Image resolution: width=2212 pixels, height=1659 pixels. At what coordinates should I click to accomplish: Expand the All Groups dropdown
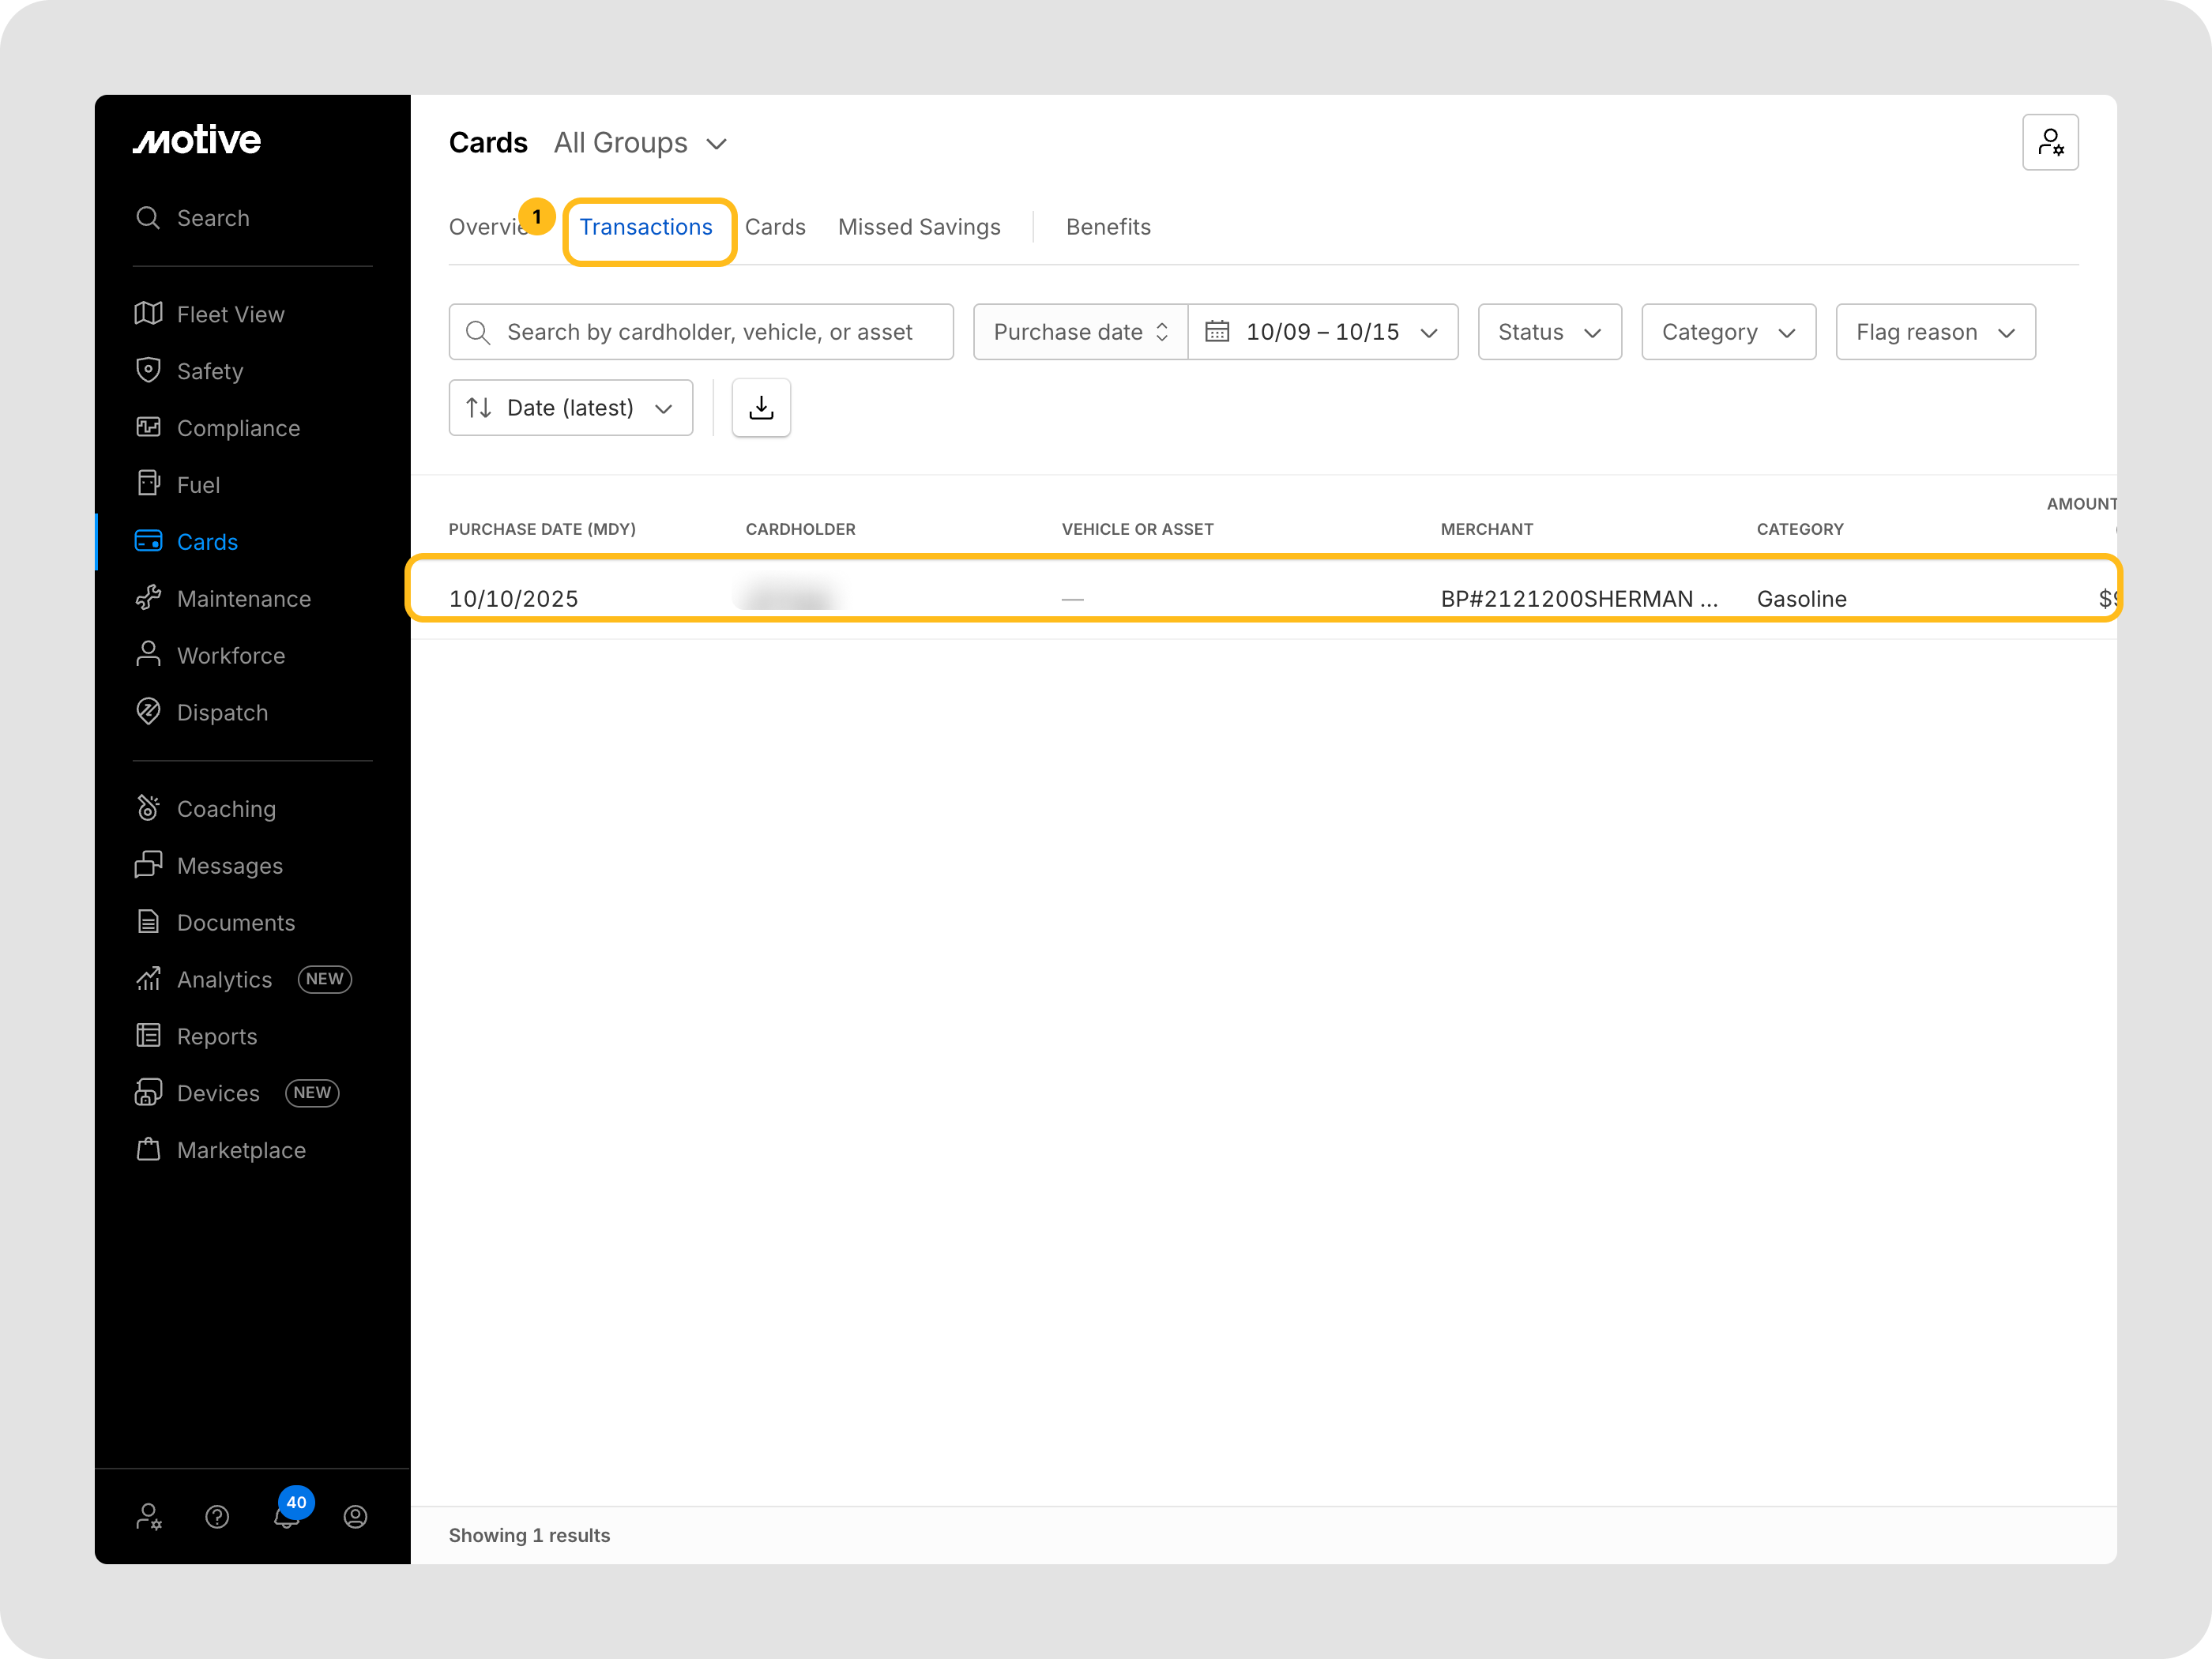tap(640, 143)
